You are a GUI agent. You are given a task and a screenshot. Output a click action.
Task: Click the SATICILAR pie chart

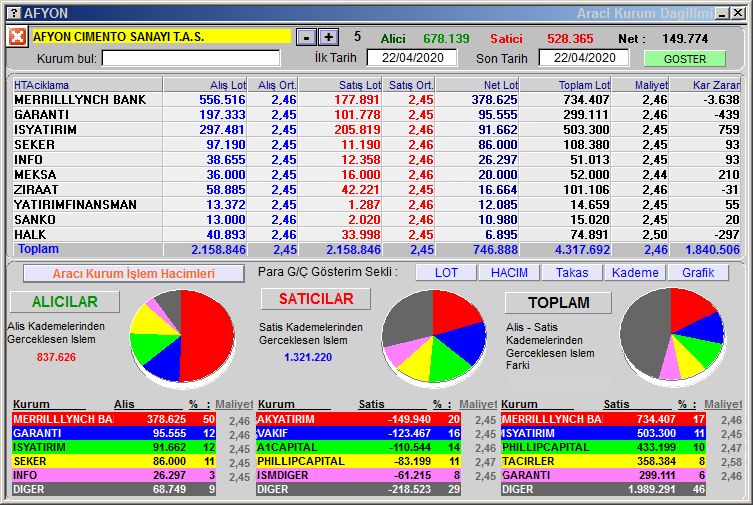click(434, 336)
